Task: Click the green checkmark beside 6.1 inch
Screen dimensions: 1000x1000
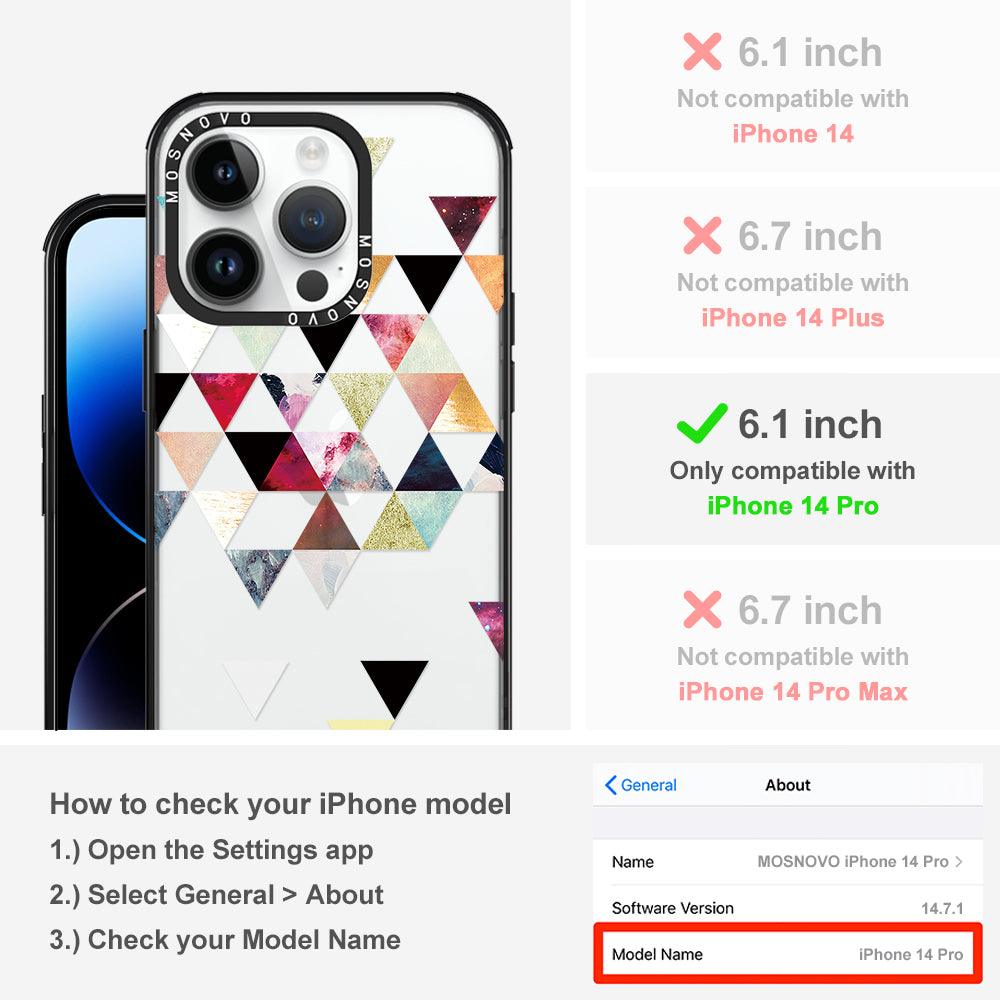Action: point(702,423)
